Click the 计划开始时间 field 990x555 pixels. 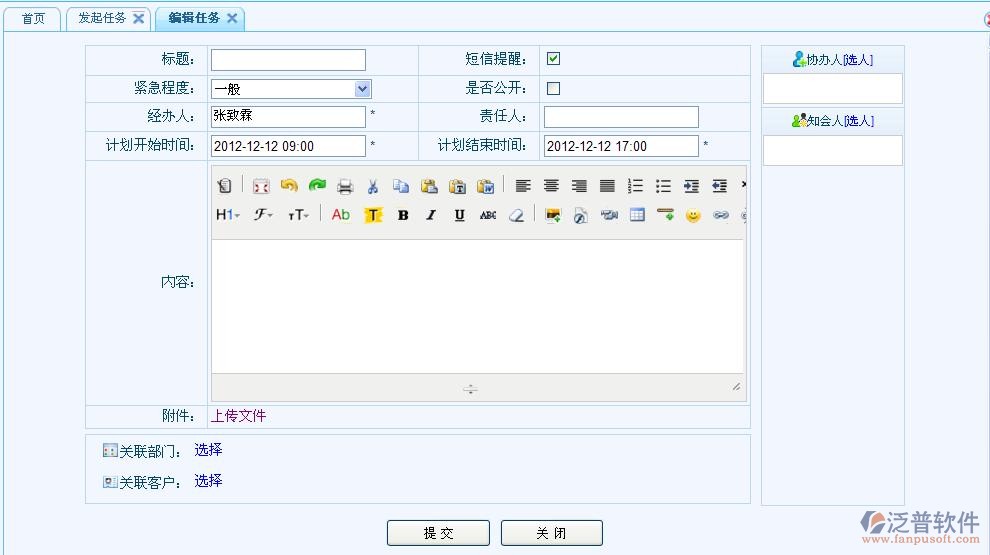click(288, 146)
